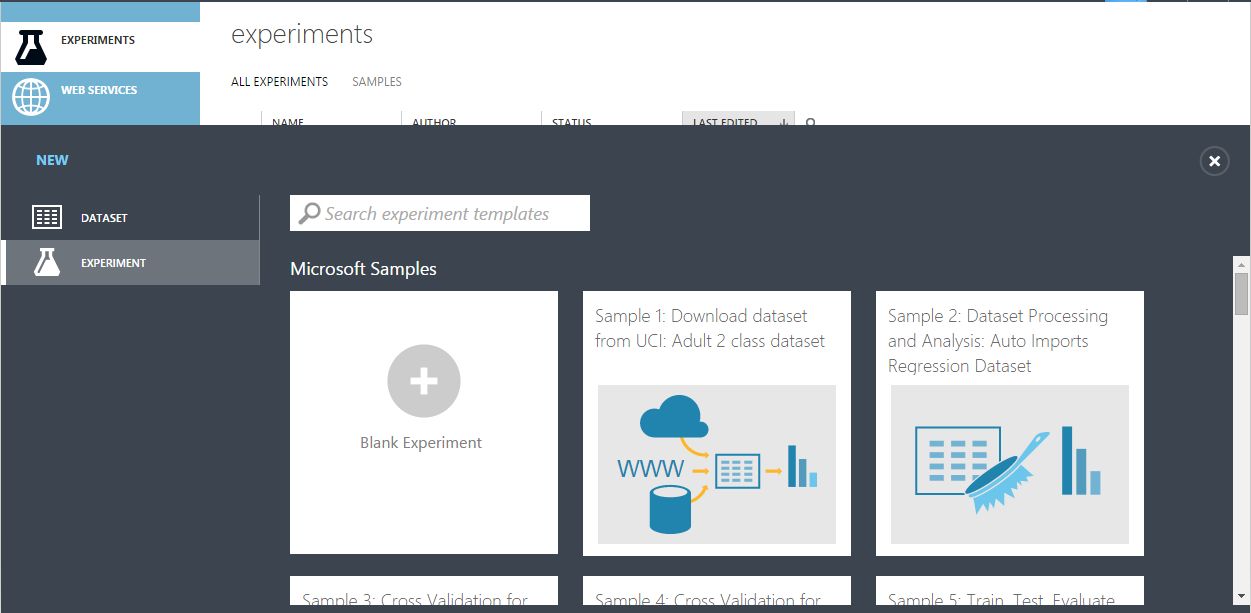The width and height of the screenshot is (1251, 613).
Task: Switch to All Experiments tab
Action: pyautogui.click(x=279, y=82)
